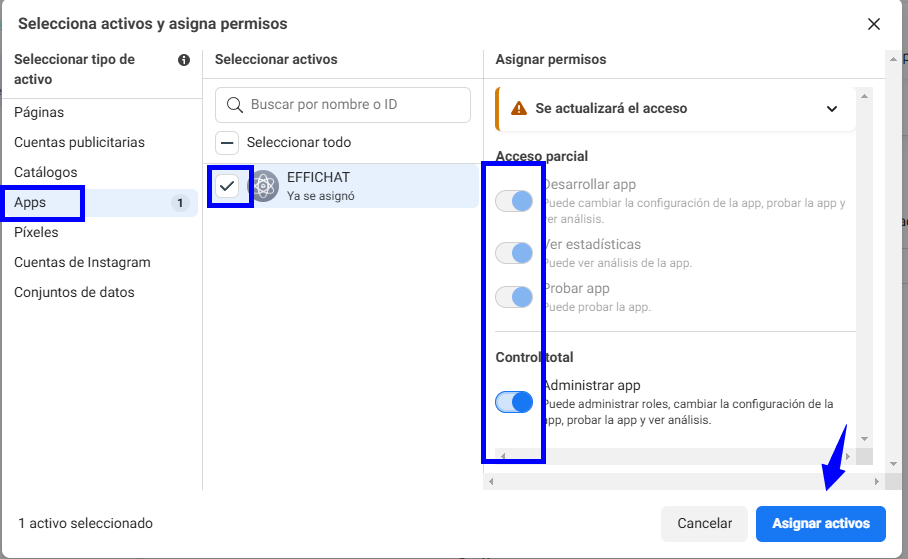Click horizontal scrollbar left arrow
908x559 pixels.
pos(490,482)
